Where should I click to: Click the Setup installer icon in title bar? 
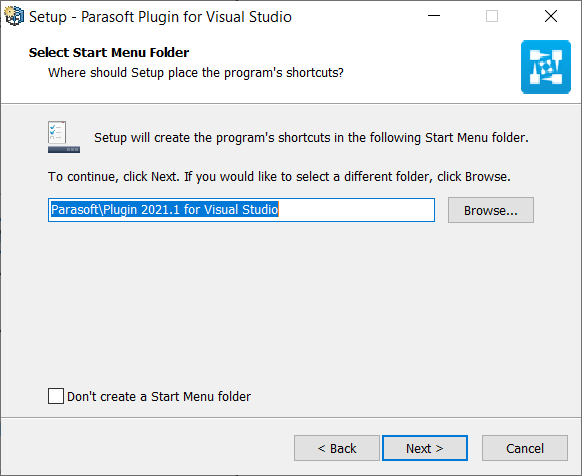click(x=14, y=16)
